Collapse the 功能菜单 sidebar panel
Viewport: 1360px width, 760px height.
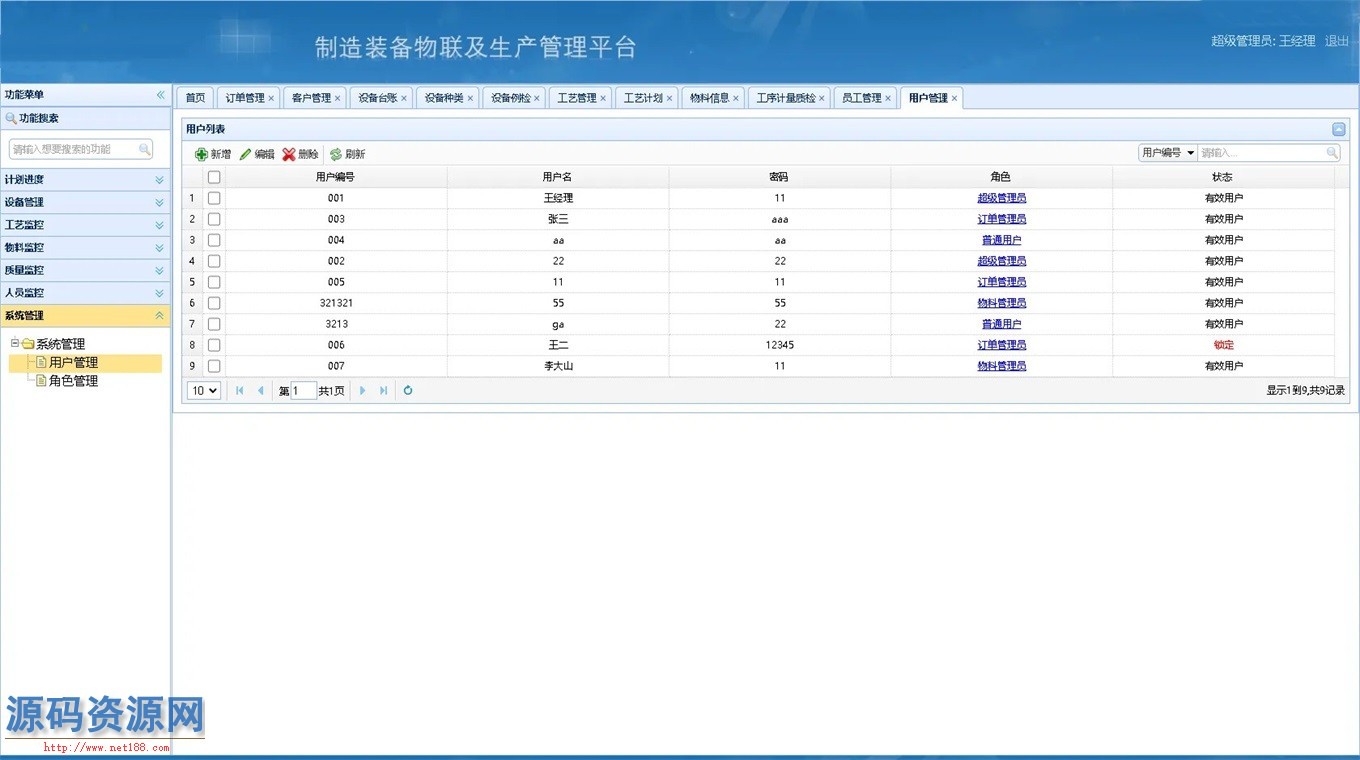(160, 95)
